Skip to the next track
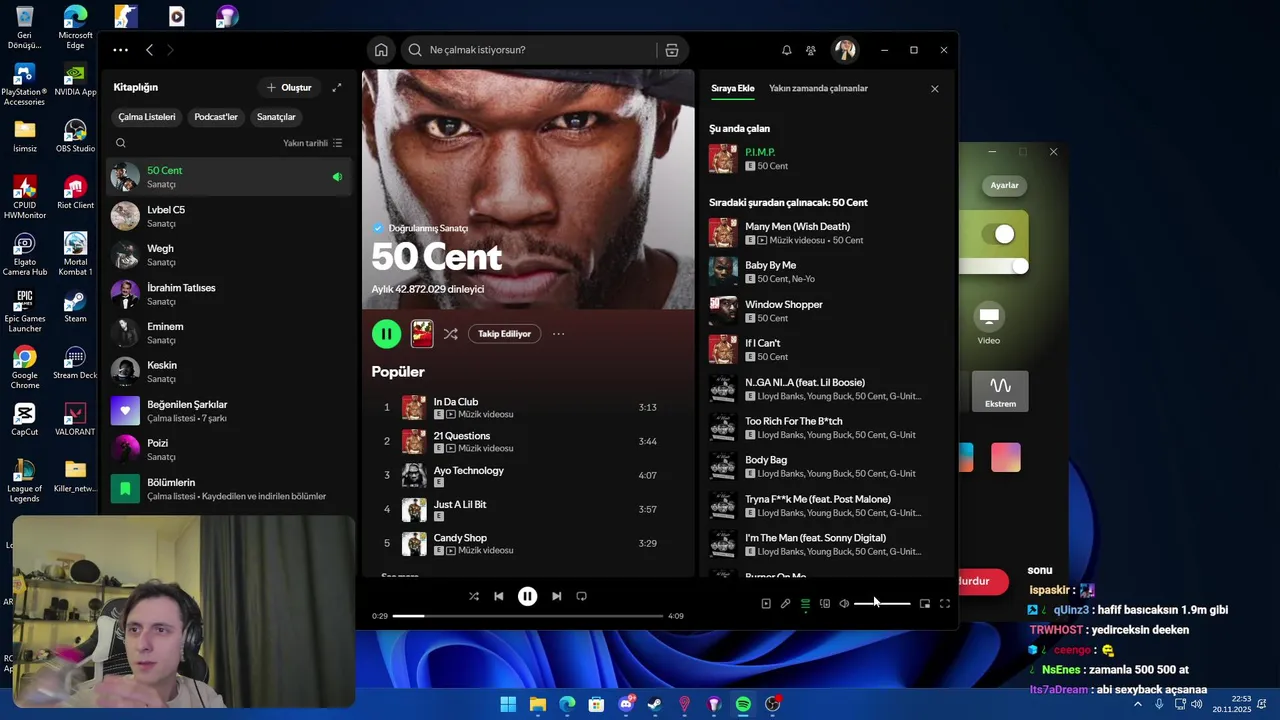 (557, 596)
